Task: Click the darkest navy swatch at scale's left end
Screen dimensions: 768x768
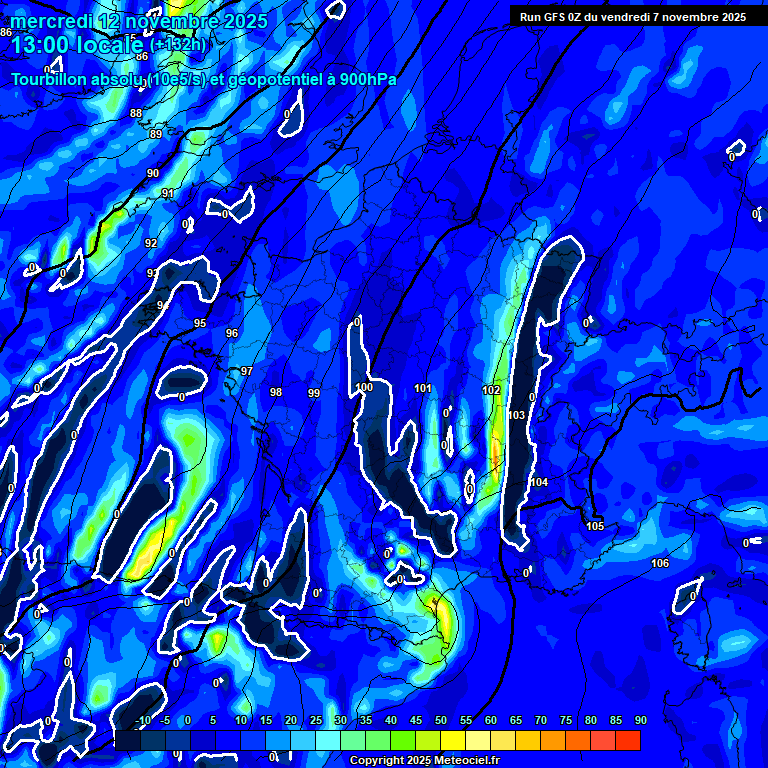Action: click(127, 740)
